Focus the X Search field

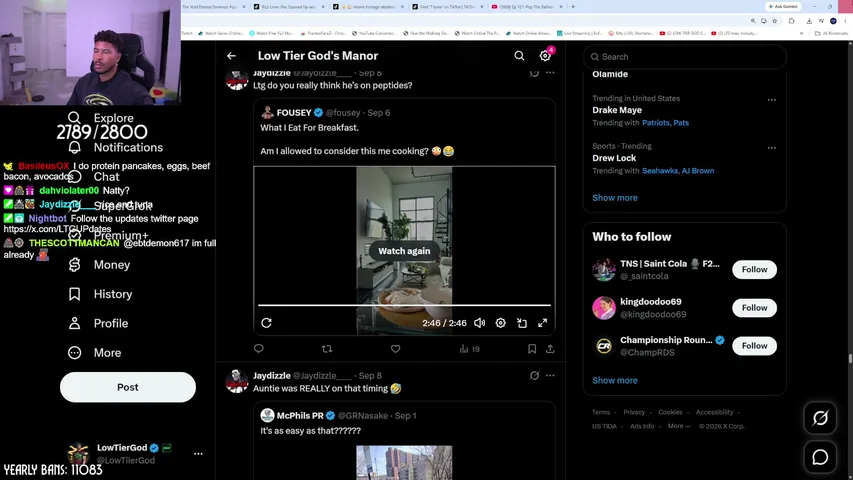(684, 57)
